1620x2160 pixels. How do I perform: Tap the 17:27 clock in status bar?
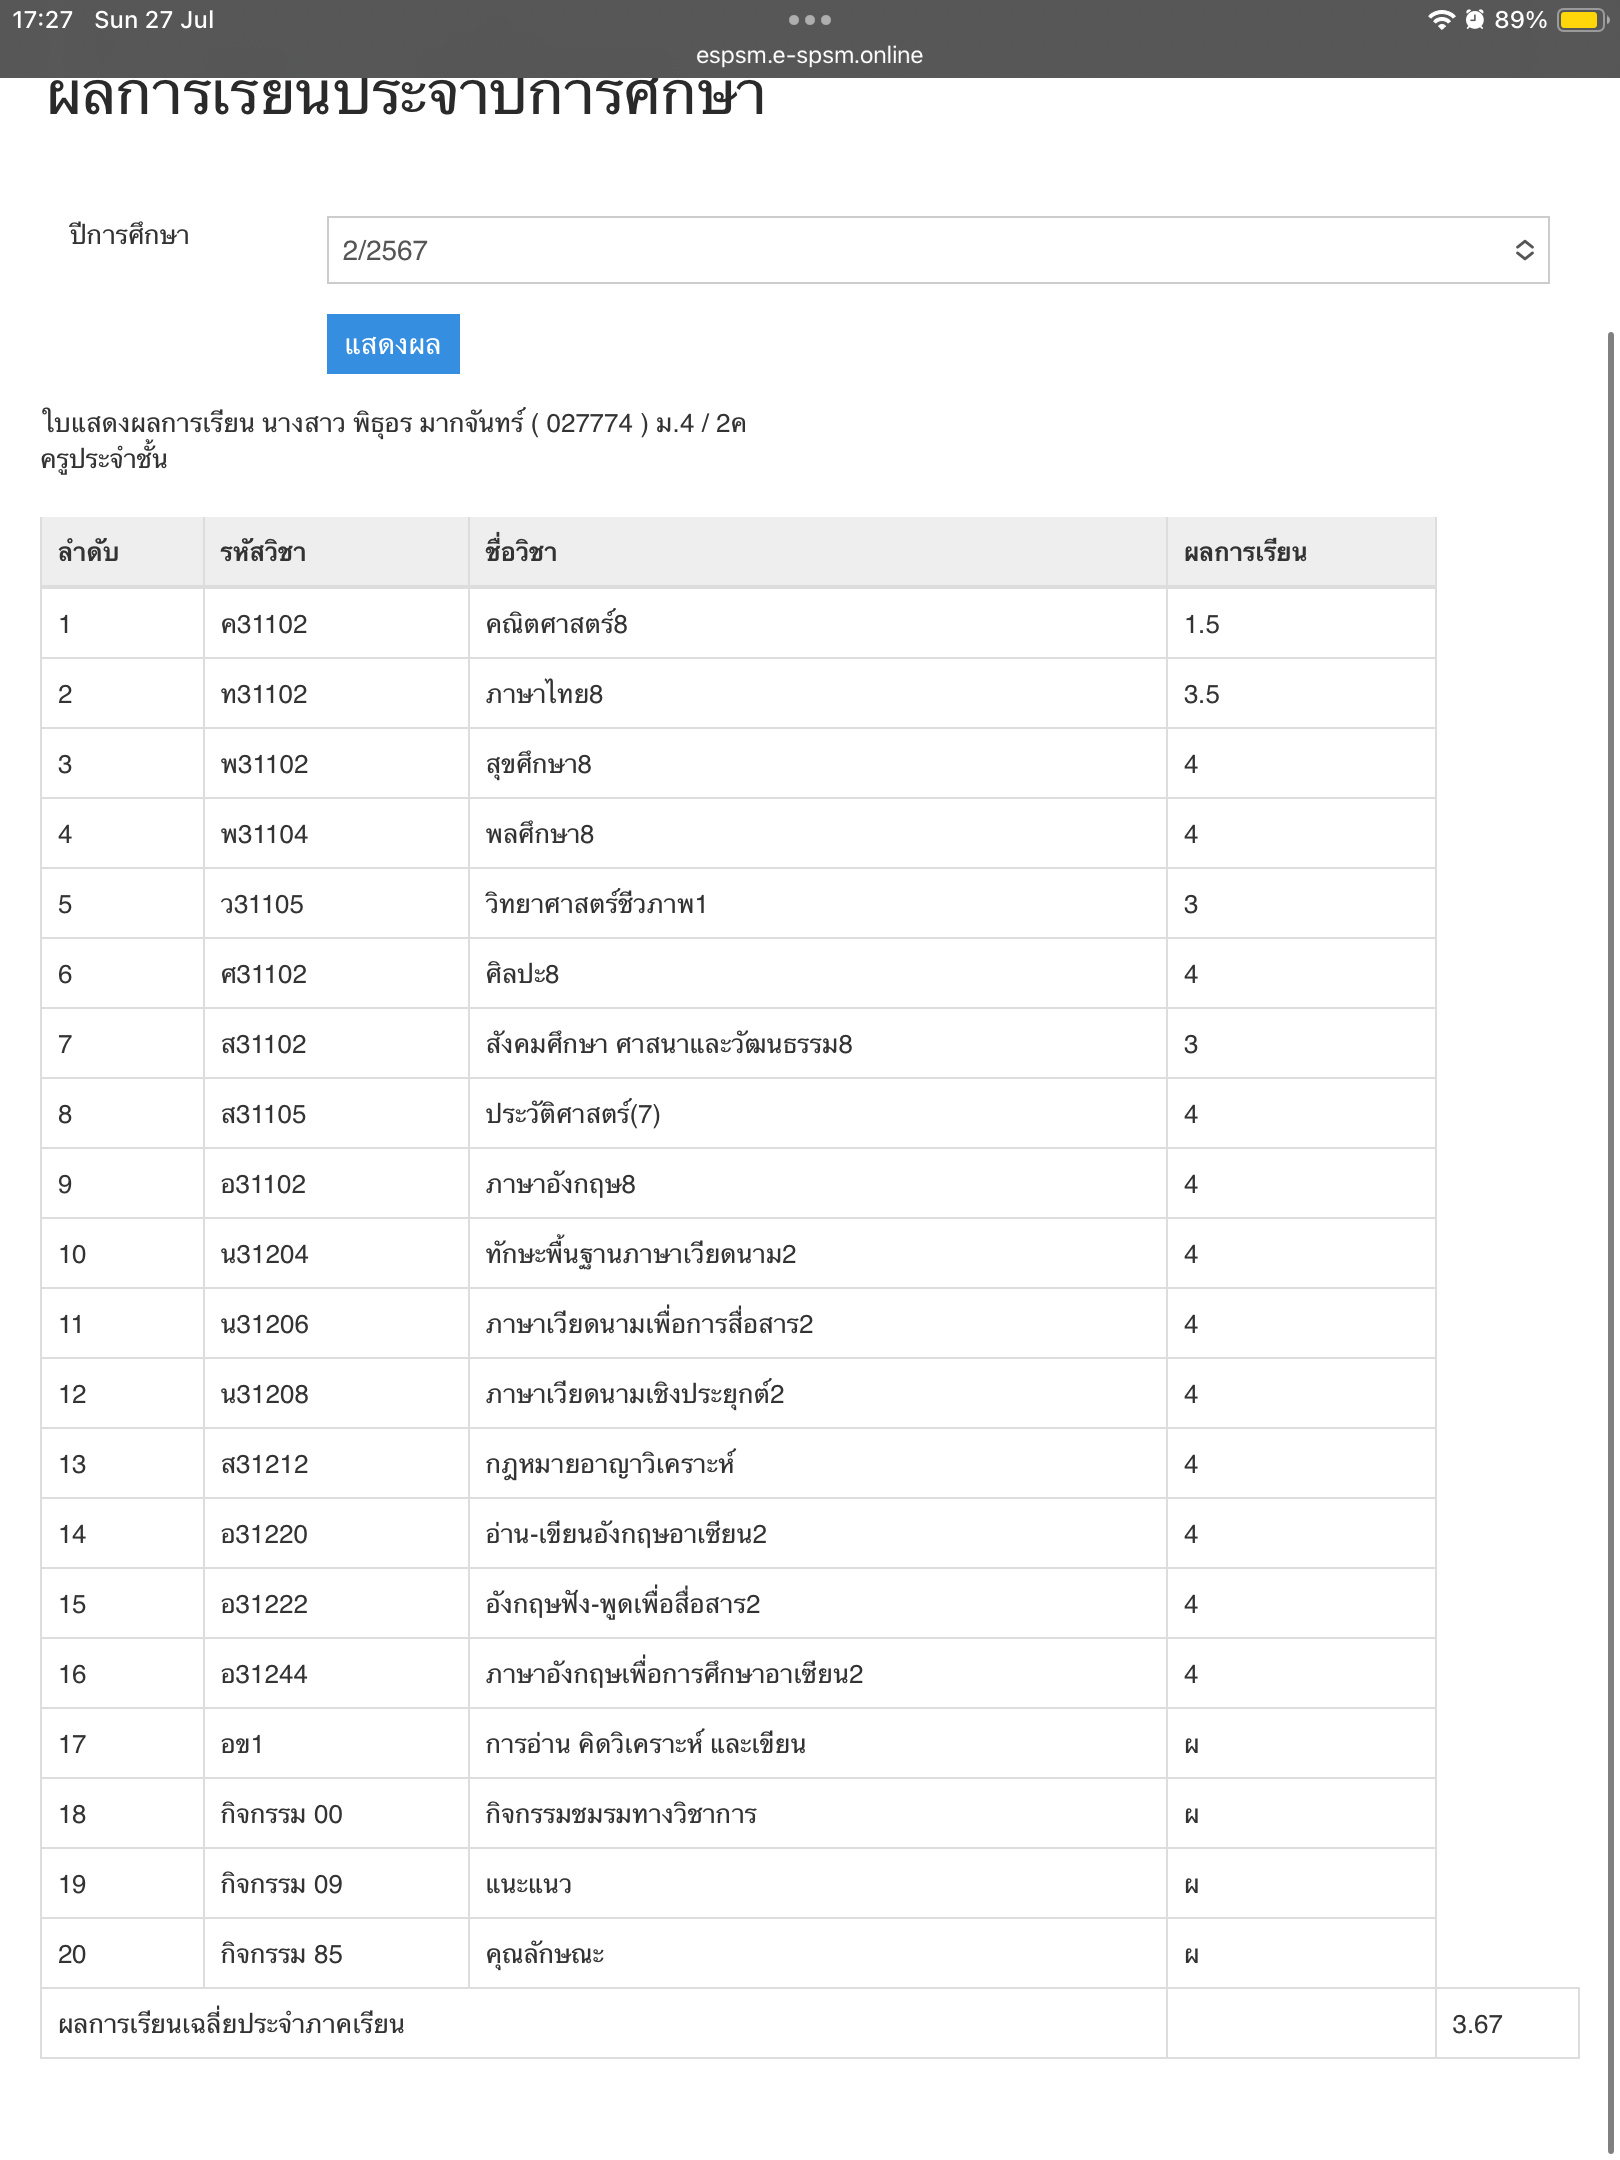tap(42, 20)
